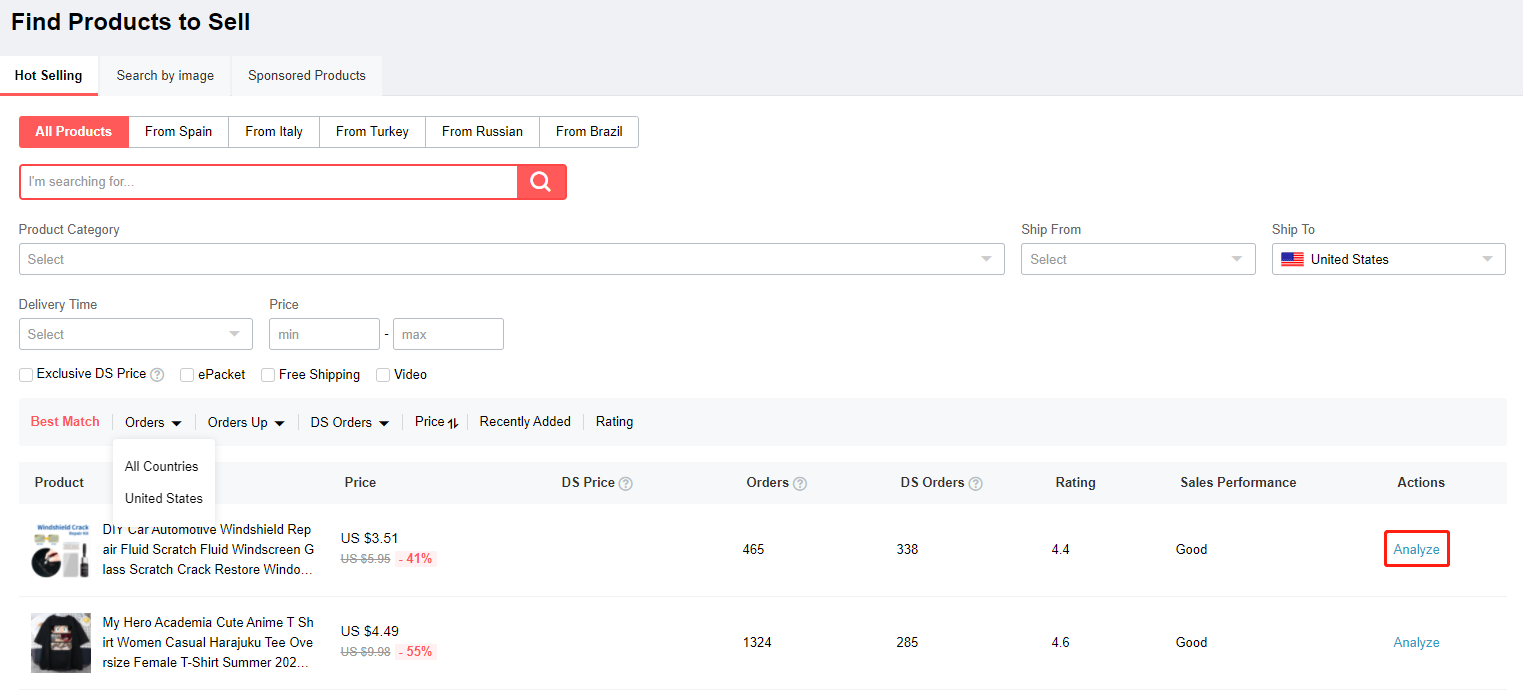Click Analyze for the windshield repair product
Image resolution: width=1523 pixels, height=693 pixels.
click(x=1416, y=550)
